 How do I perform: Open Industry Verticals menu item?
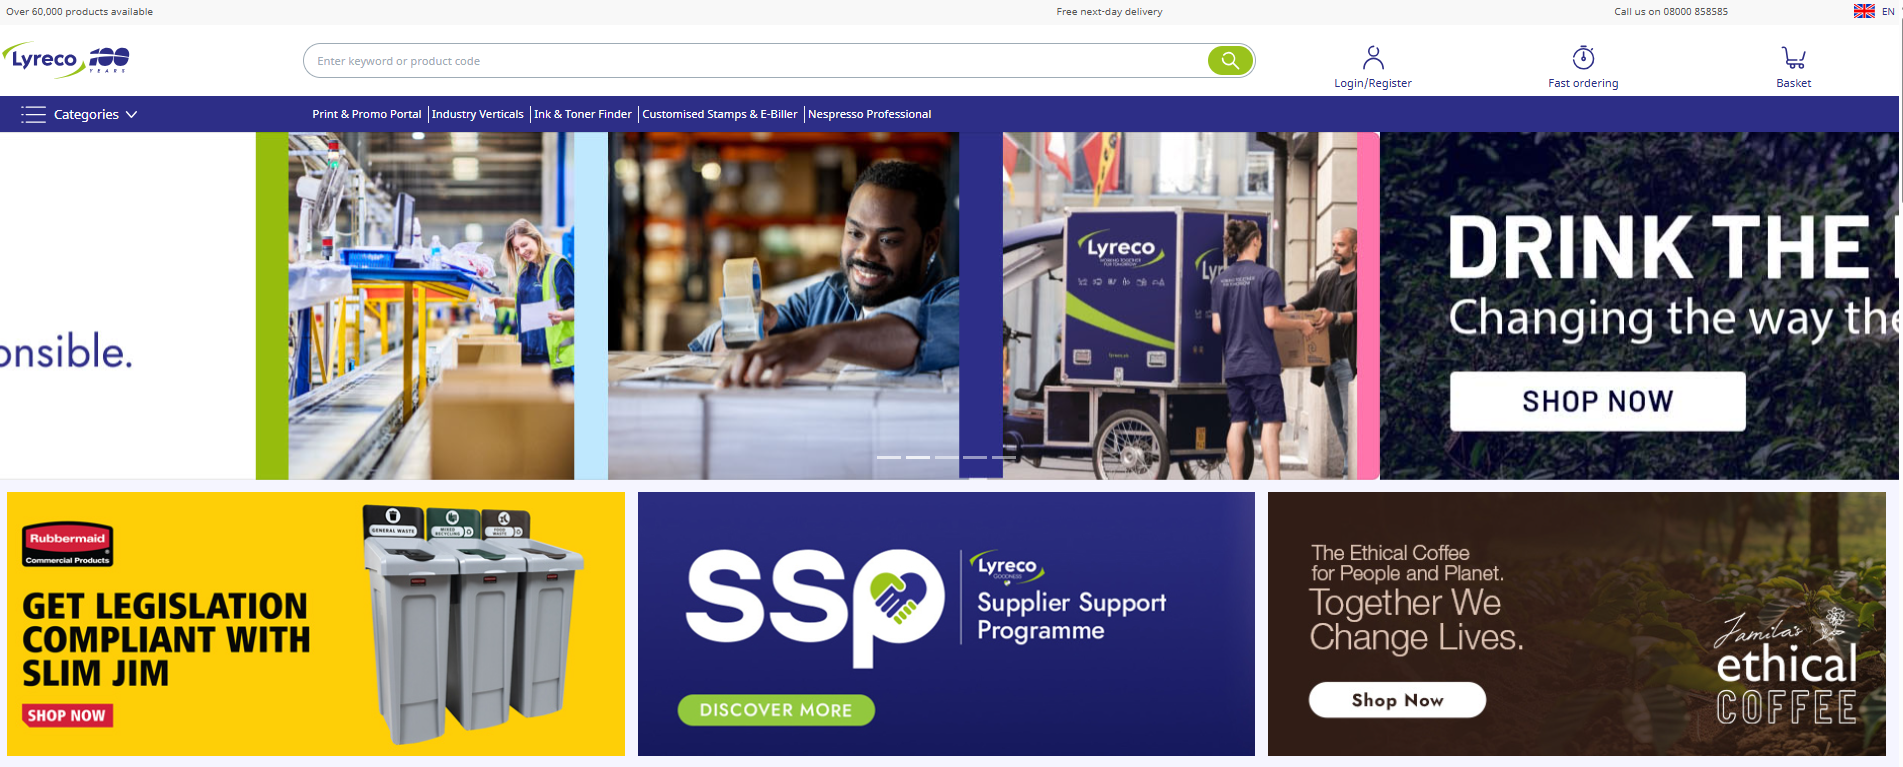coord(478,114)
